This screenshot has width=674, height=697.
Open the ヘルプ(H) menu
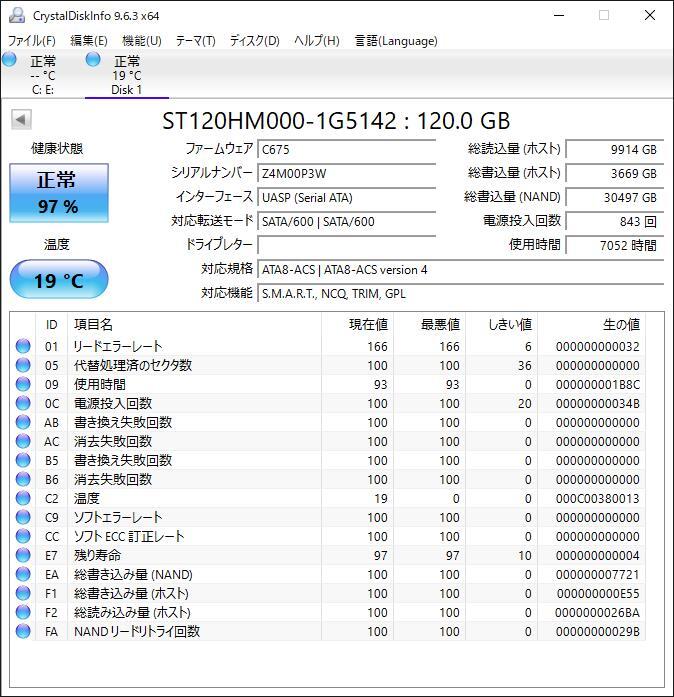(x=317, y=41)
